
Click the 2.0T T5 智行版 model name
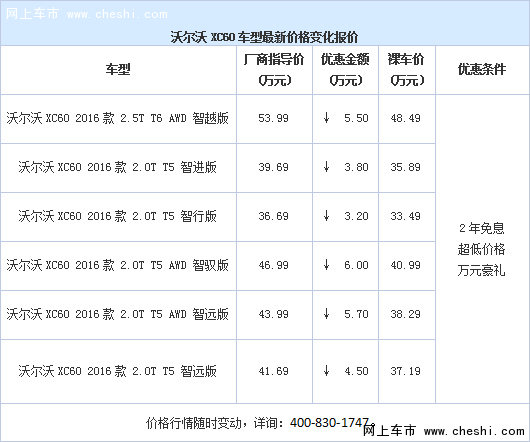[x=118, y=216]
